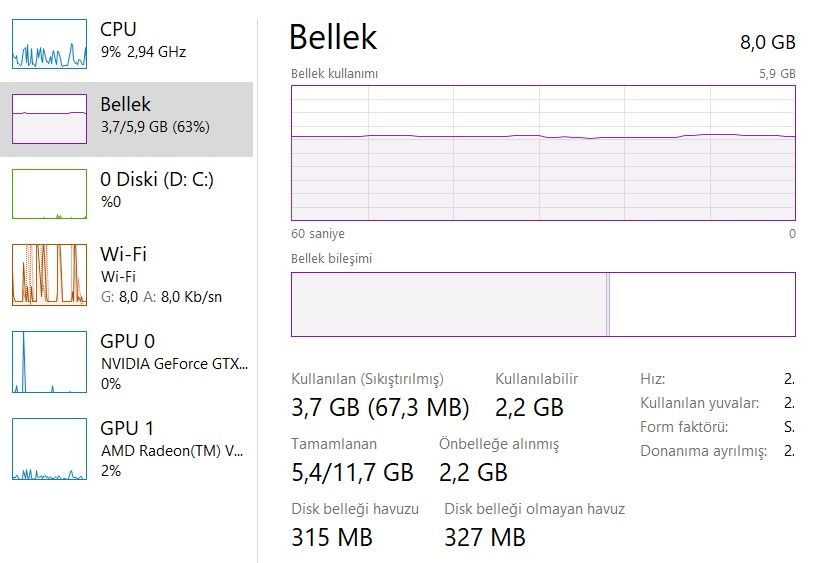Screen dimensions: 820x563
Task: Click the Disk 0 graph thumbnail
Action: pos(49,193)
